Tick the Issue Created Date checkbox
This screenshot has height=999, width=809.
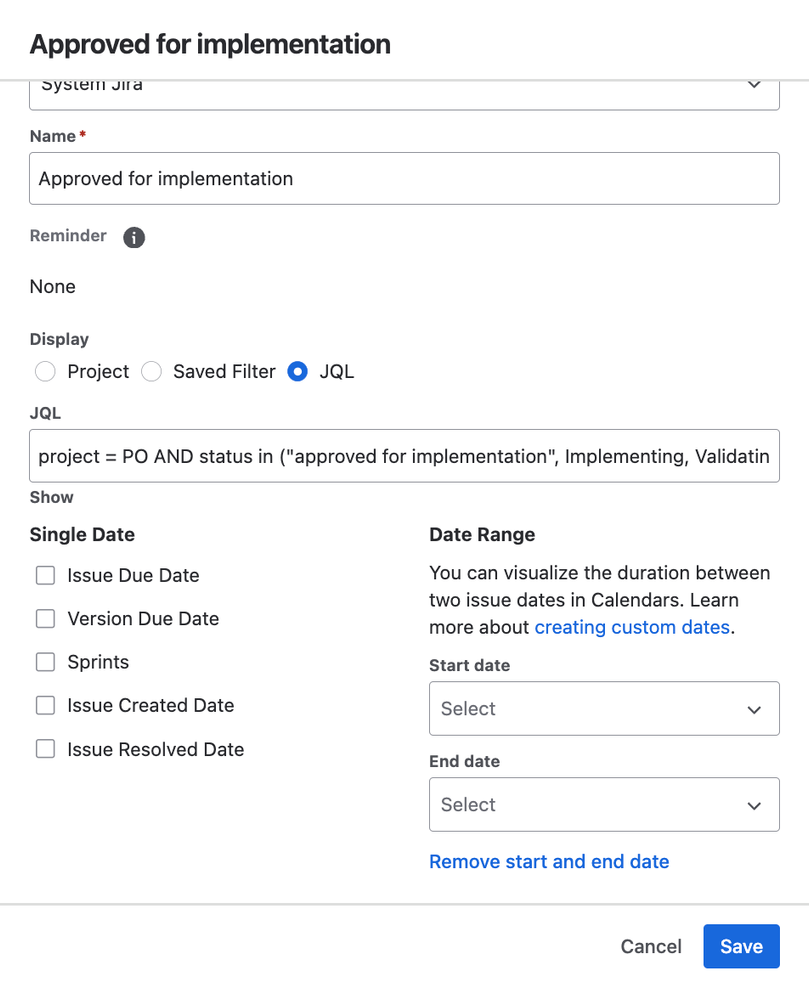(x=45, y=705)
